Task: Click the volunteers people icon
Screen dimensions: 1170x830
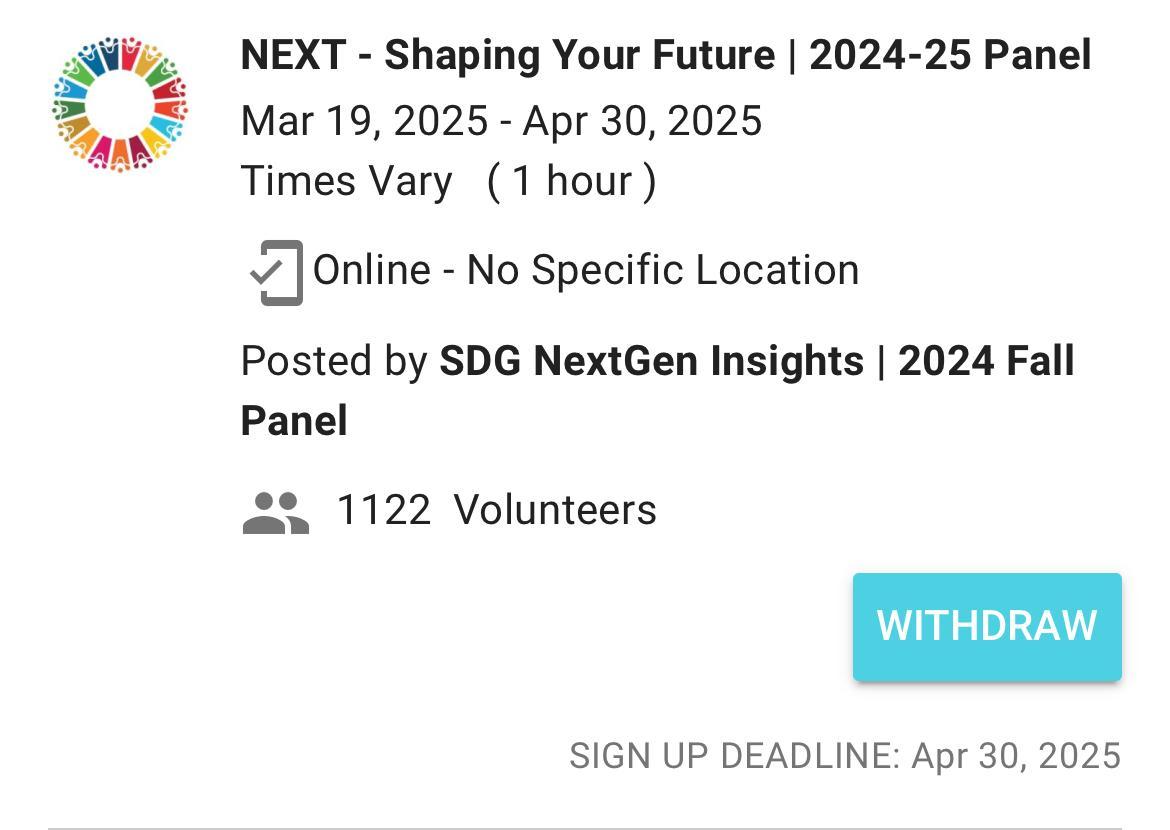Action: [276, 512]
